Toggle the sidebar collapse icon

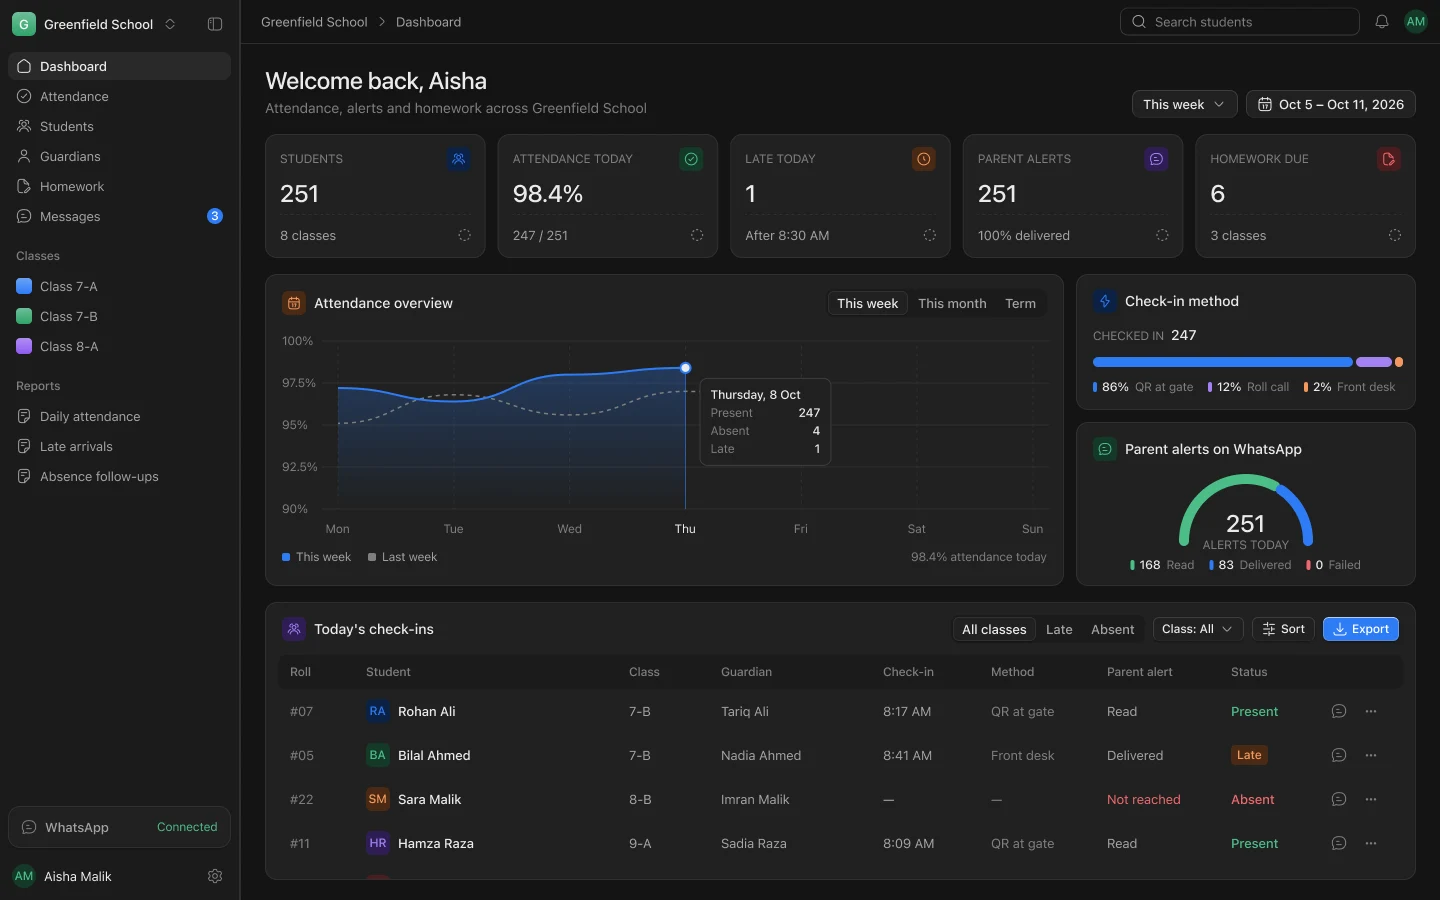pyautogui.click(x=215, y=24)
